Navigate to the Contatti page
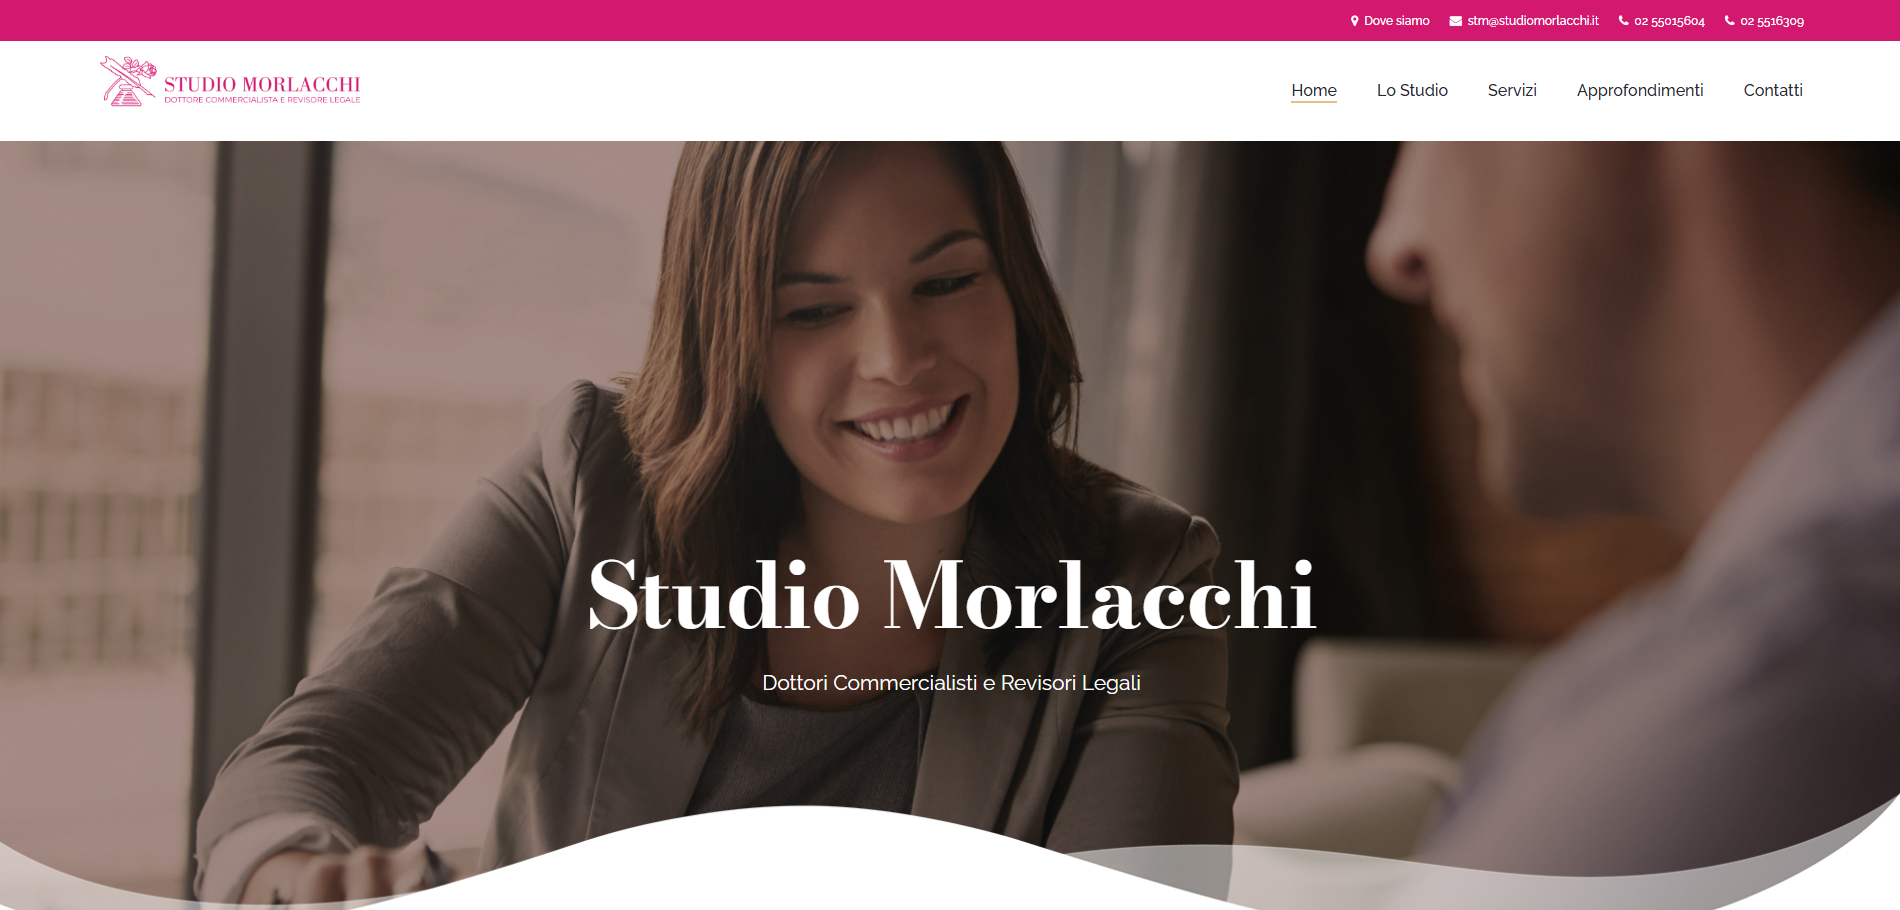Screen dimensions: 1900x910 click(x=1773, y=90)
